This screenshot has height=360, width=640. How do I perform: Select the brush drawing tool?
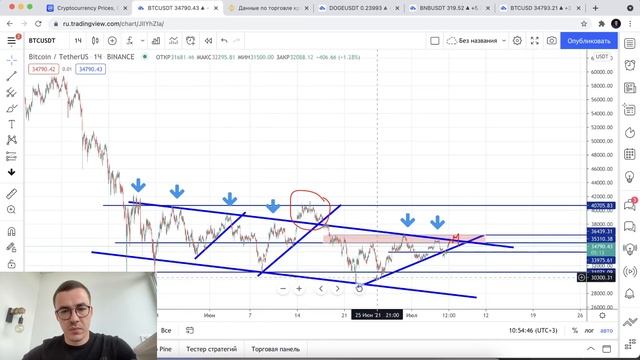[x=11, y=109]
